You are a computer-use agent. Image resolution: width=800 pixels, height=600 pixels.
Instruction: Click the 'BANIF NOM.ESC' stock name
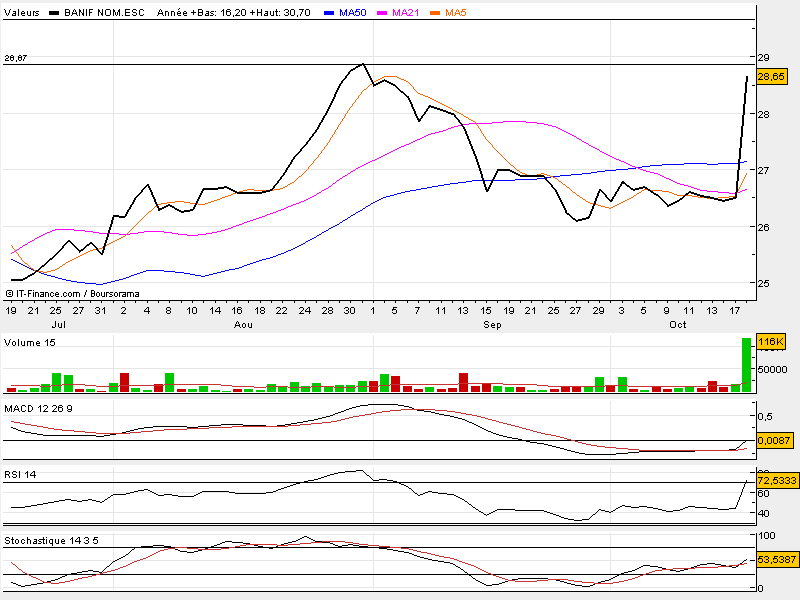(104, 13)
